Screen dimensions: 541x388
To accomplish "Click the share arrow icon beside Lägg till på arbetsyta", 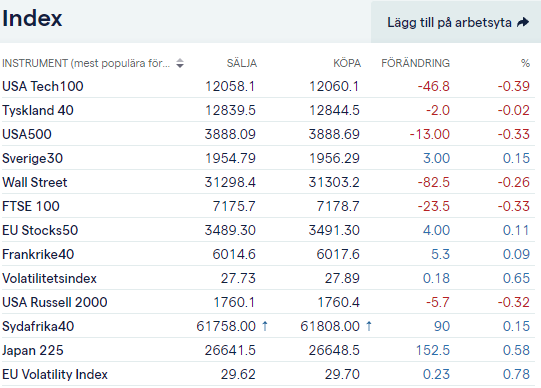I will click(523, 22).
